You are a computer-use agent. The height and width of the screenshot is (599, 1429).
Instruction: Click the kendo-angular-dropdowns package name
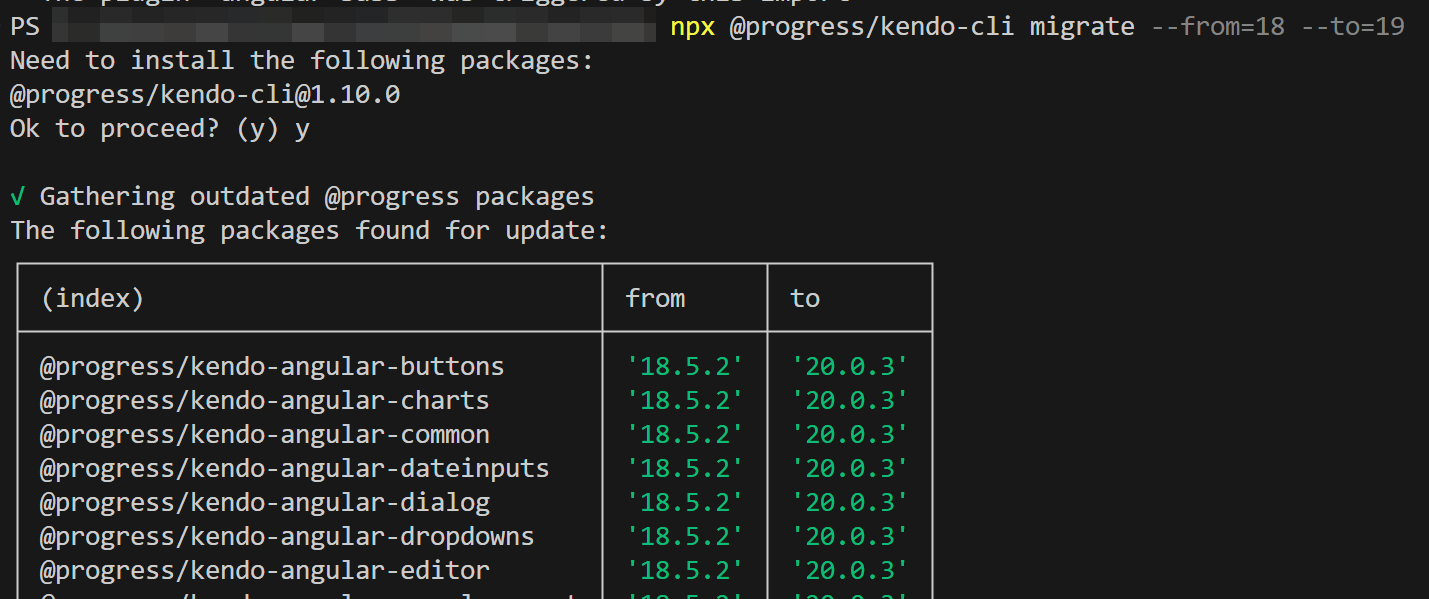pyautogui.click(x=286, y=537)
